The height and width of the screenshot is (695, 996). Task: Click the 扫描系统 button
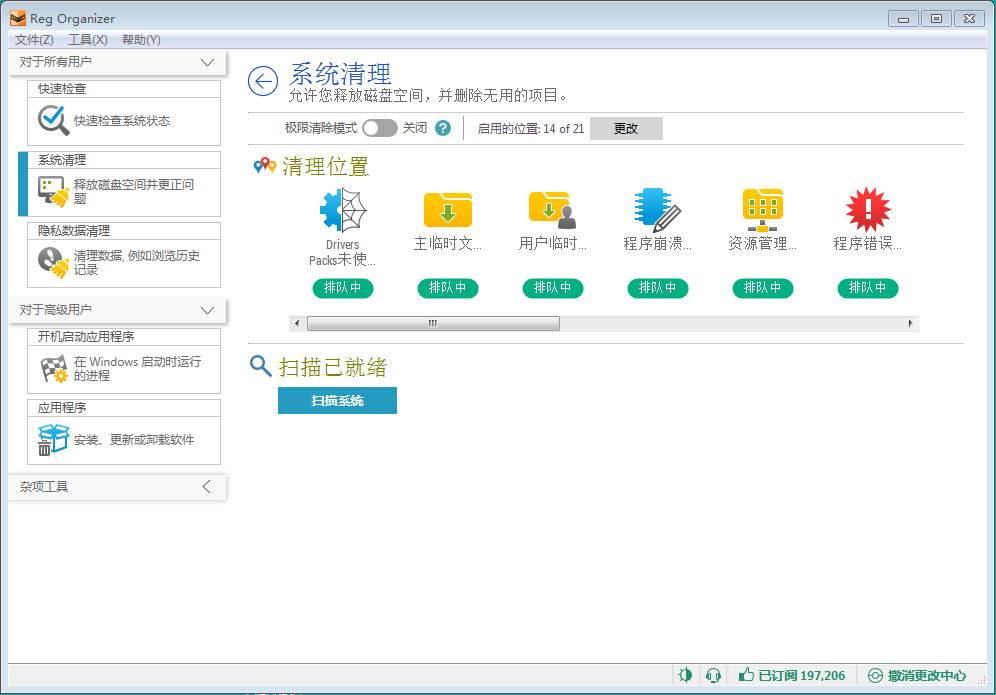coord(337,401)
